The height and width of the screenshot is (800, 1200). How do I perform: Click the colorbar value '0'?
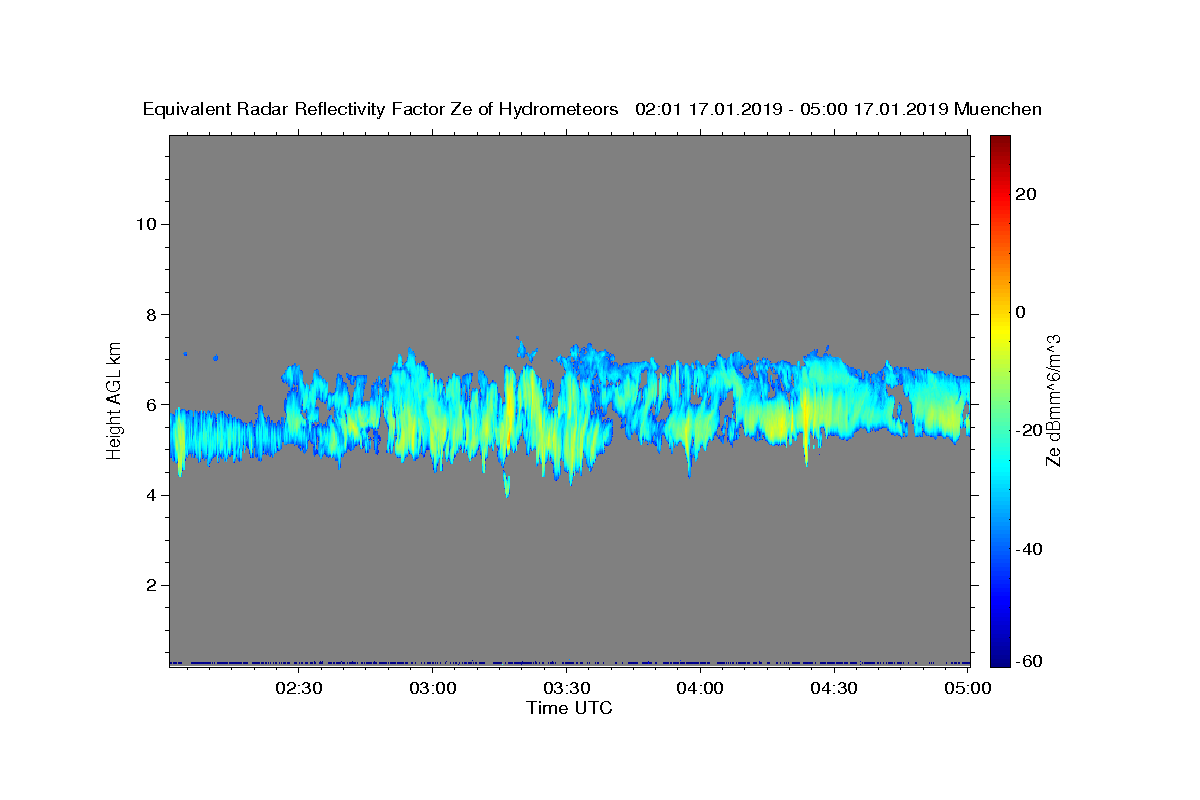point(1021,312)
